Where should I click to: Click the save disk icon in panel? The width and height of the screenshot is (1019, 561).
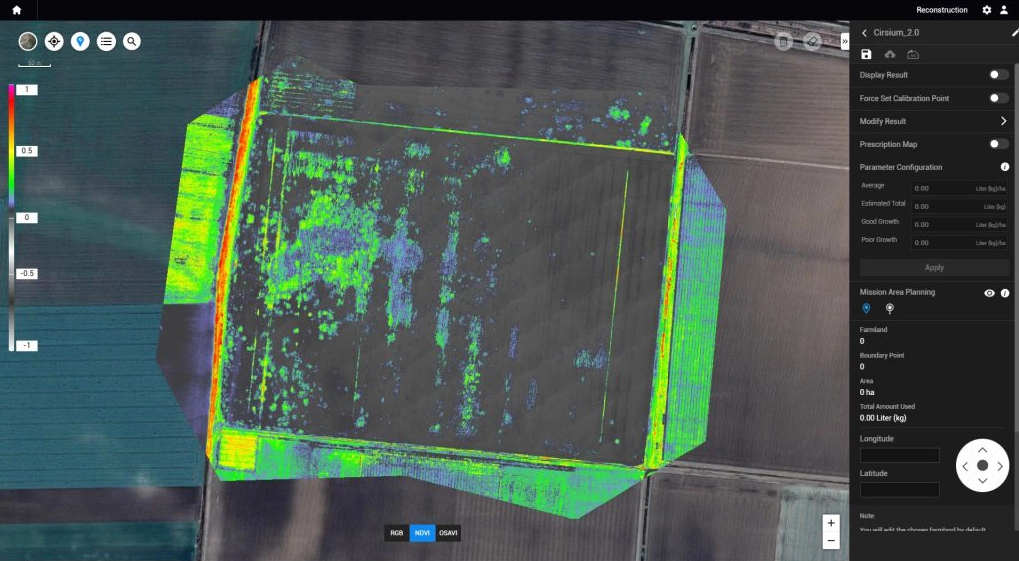point(867,54)
